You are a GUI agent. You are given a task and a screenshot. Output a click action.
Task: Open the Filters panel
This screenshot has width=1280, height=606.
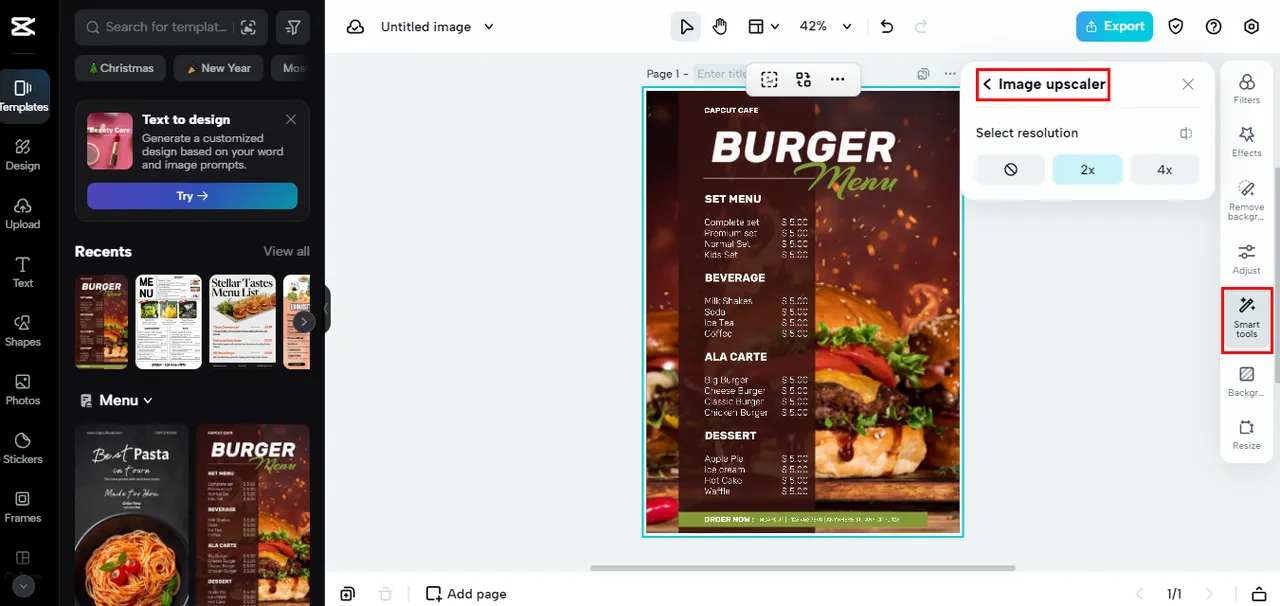[x=1246, y=88]
